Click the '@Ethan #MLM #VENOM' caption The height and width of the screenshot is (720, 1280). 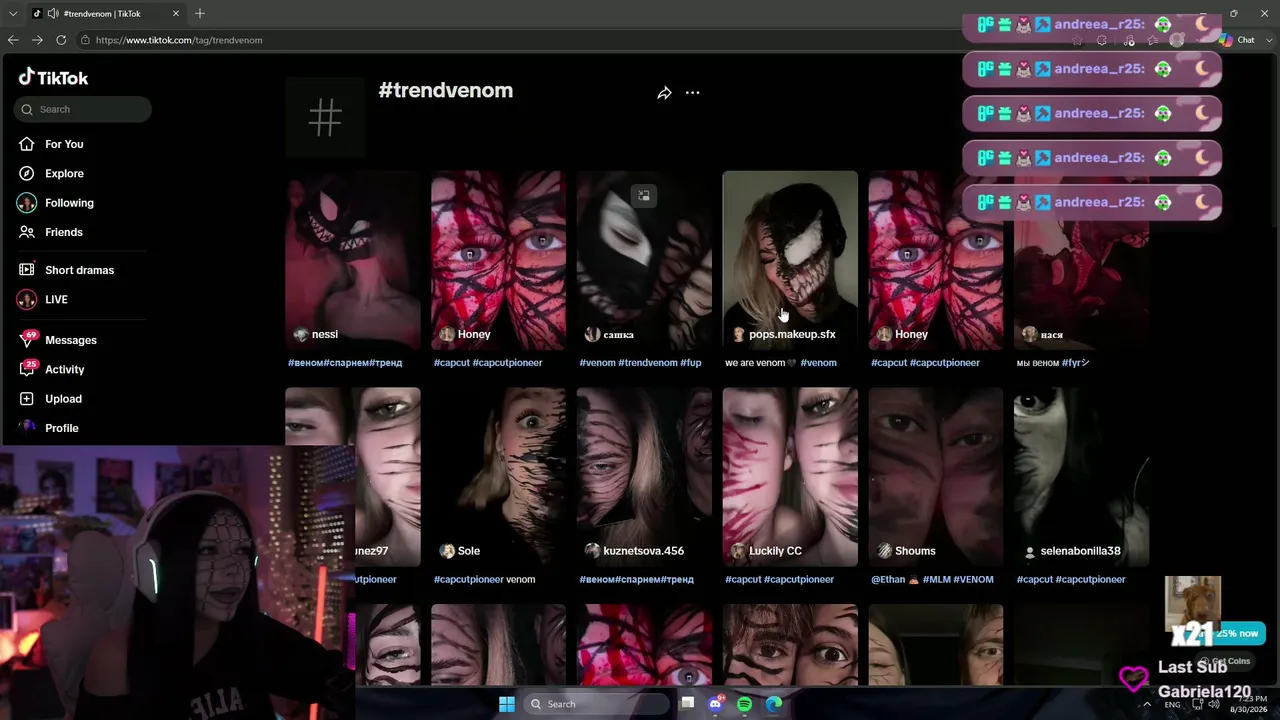click(x=932, y=580)
